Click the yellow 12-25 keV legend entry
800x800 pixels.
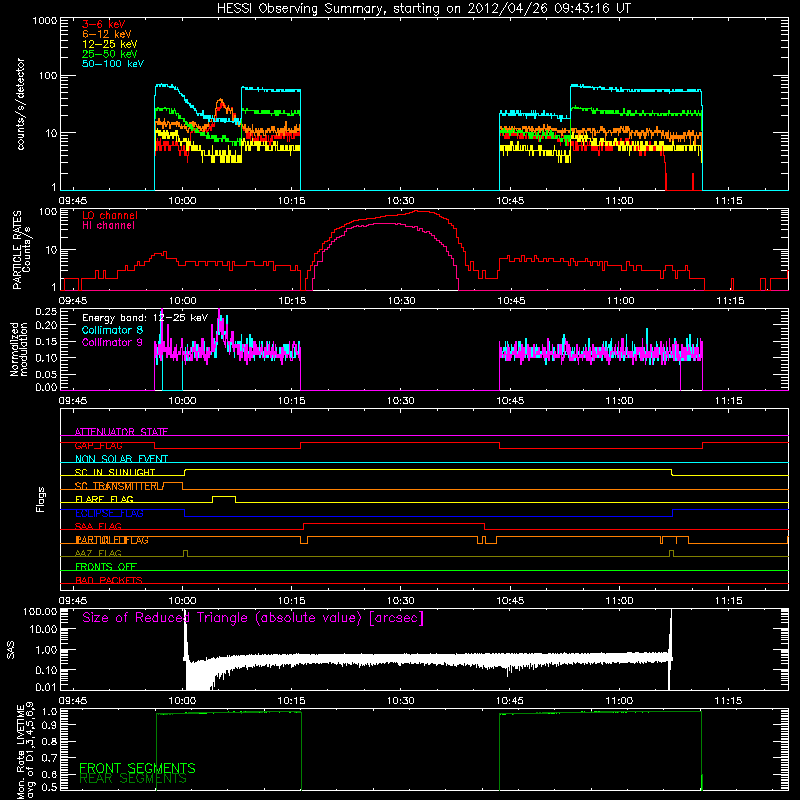point(110,44)
